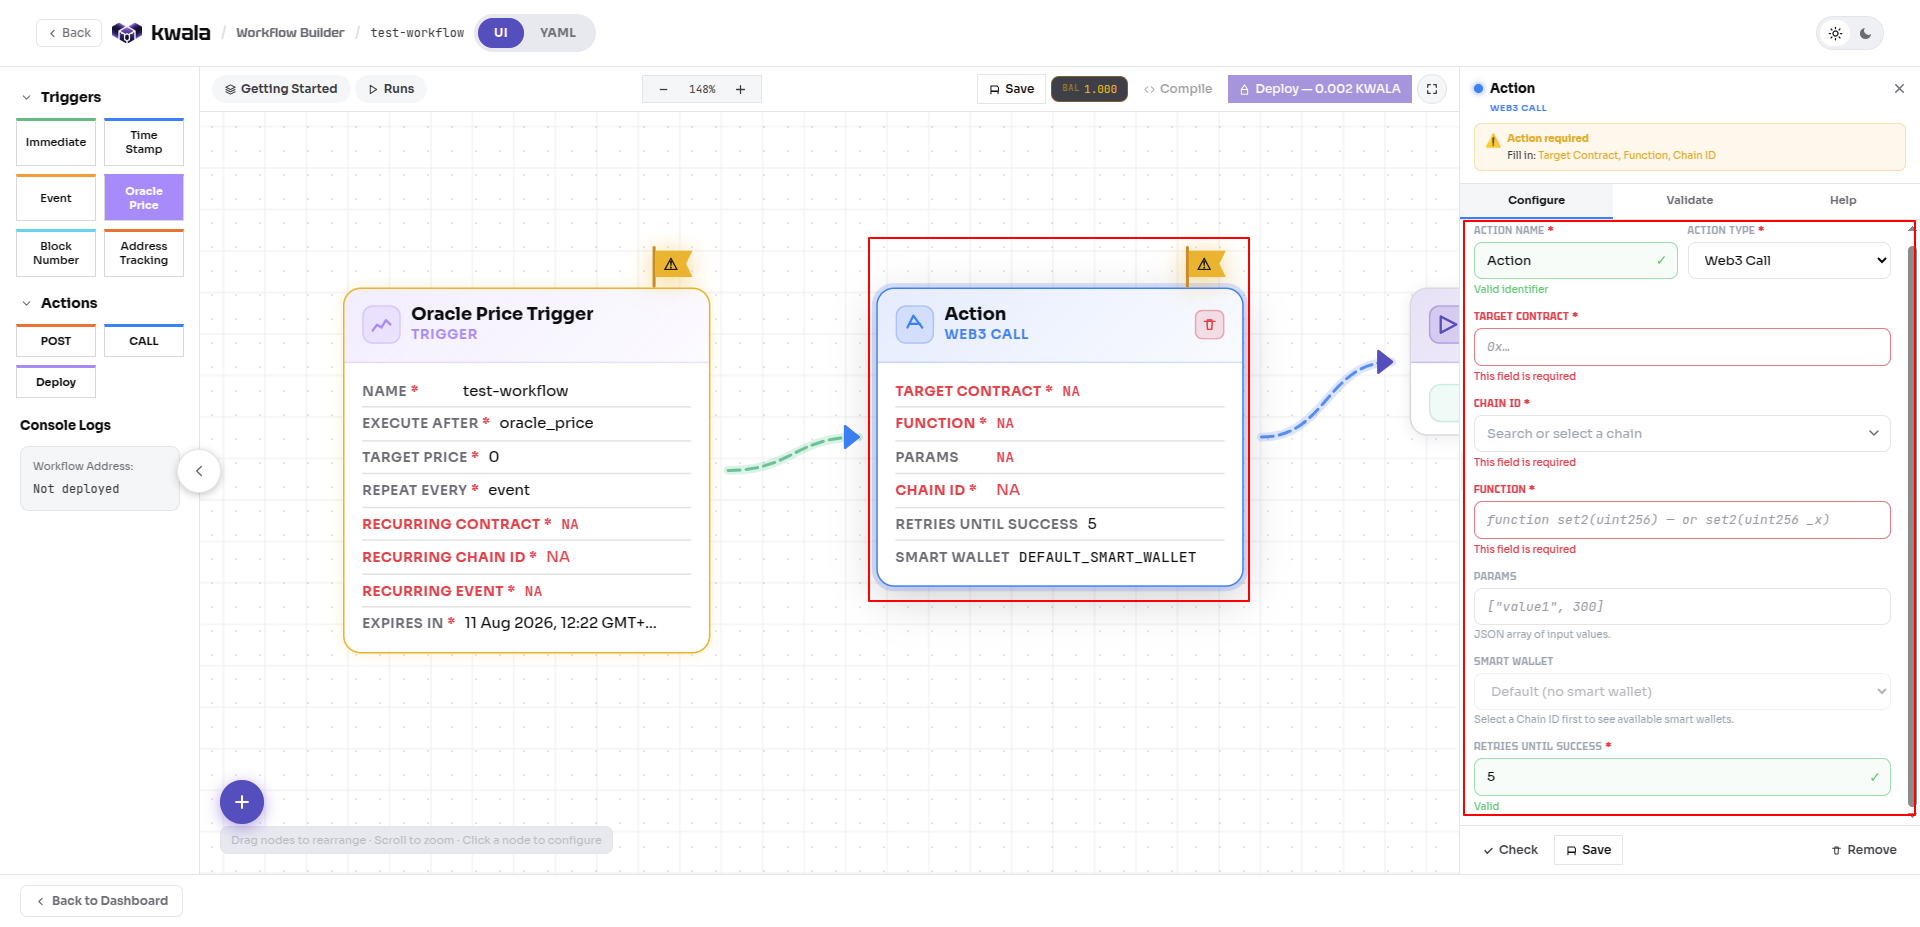Open the Smart Wallet dropdown

point(1682,692)
